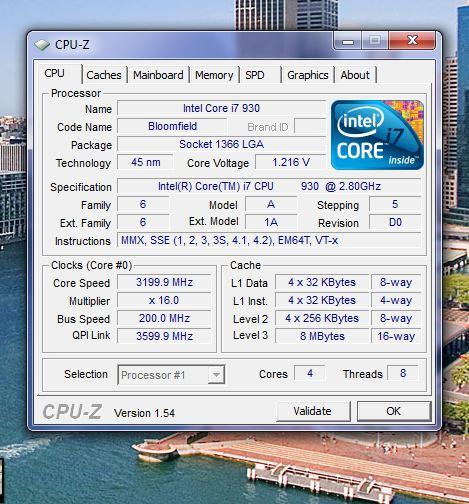Select the Memory tab
The image size is (469, 504).
click(x=214, y=75)
